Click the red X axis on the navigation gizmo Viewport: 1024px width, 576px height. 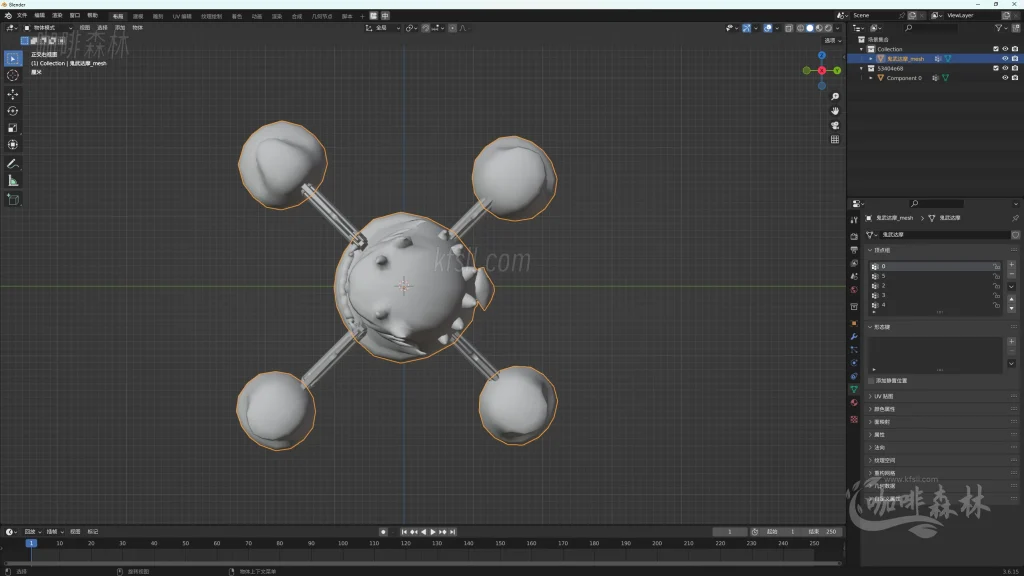click(821, 70)
